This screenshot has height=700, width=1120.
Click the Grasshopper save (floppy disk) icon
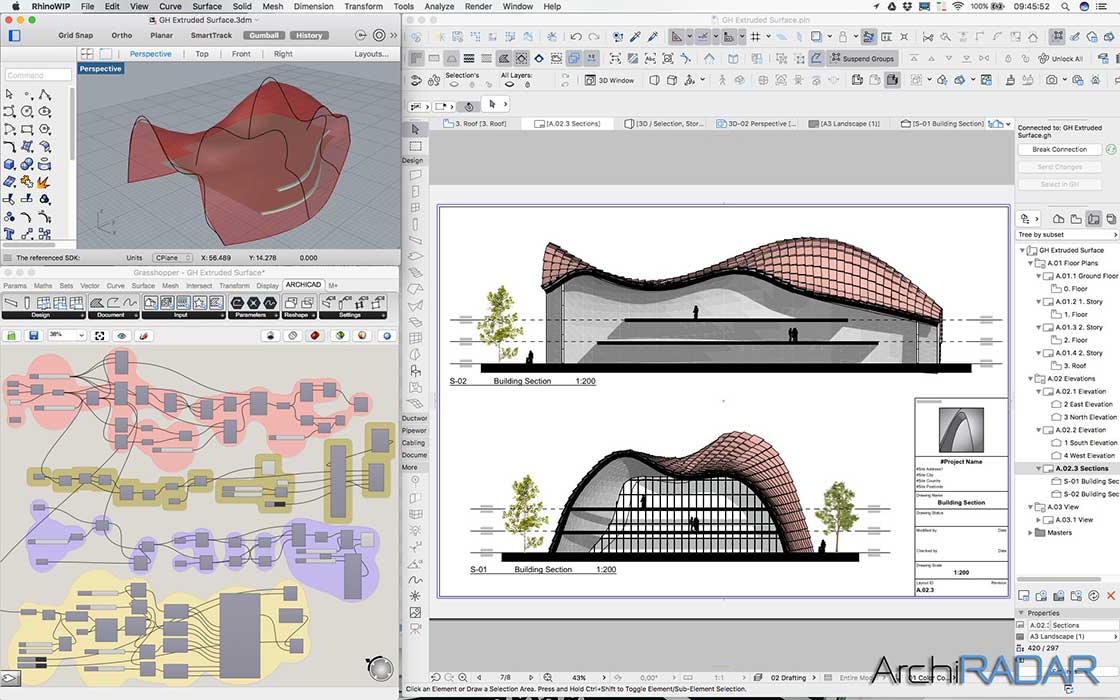[x=34, y=335]
